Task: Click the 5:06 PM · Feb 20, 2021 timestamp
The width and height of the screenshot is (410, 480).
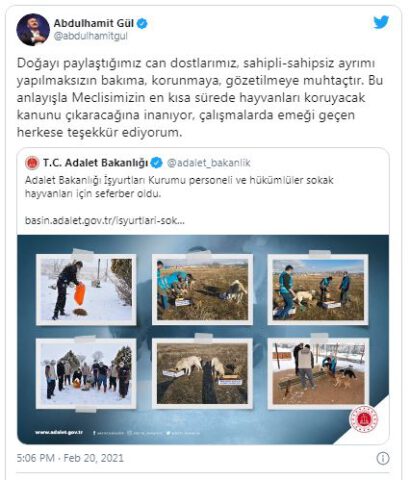Action: (x=70, y=458)
